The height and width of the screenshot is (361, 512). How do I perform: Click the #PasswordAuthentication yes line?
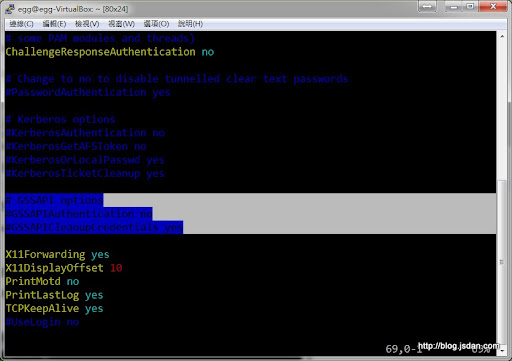[x=88, y=92]
